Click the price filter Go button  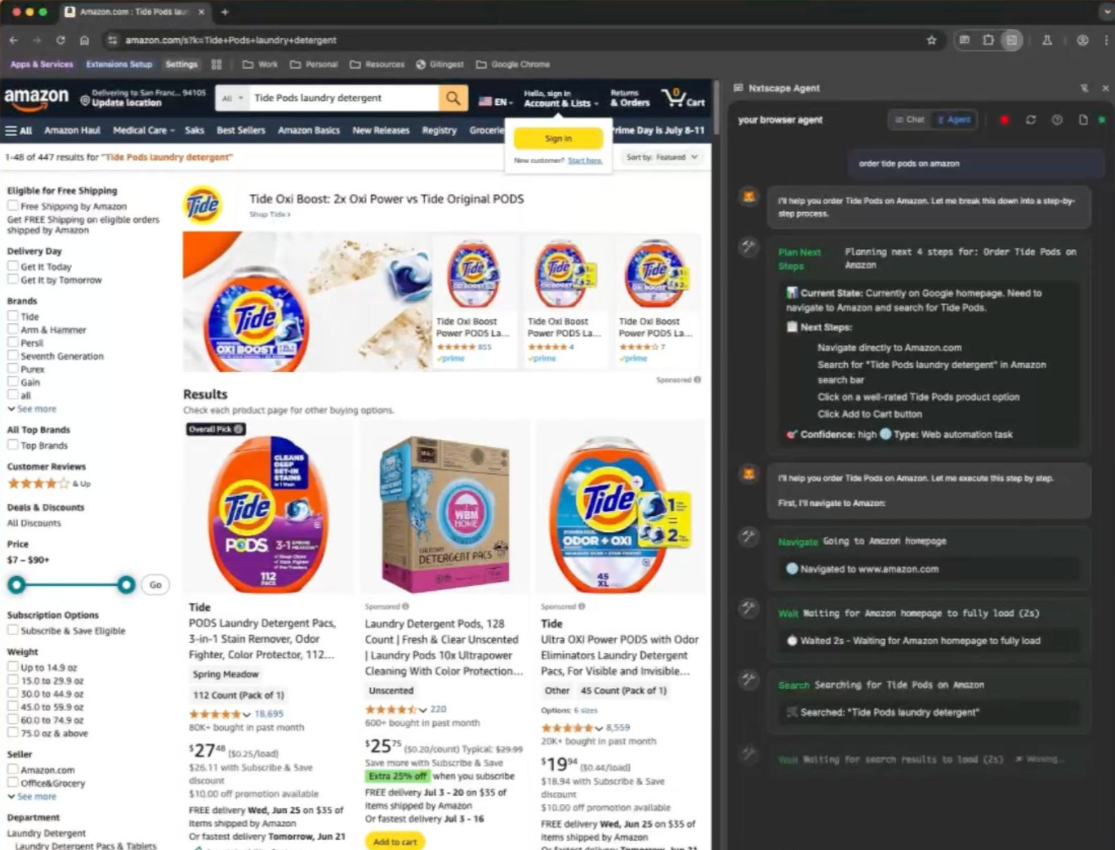pyautogui.click(x=155, y=585)
